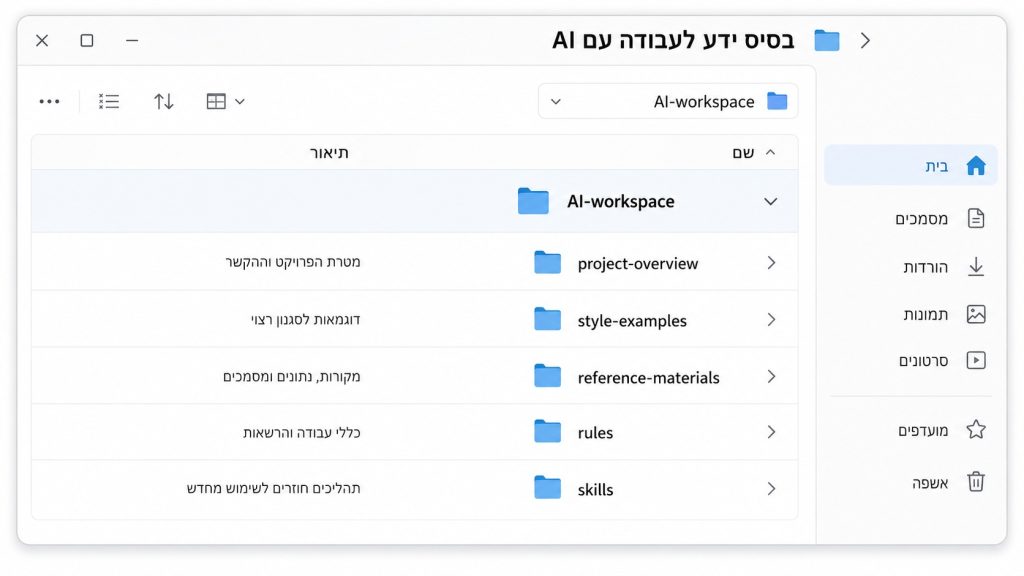Click the trash can icon

pyautogui.click(x=976, y=482)
